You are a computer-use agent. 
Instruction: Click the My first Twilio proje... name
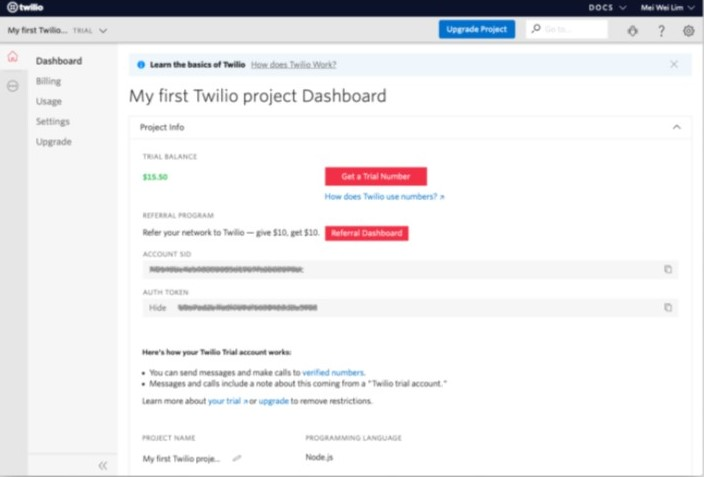181,459
